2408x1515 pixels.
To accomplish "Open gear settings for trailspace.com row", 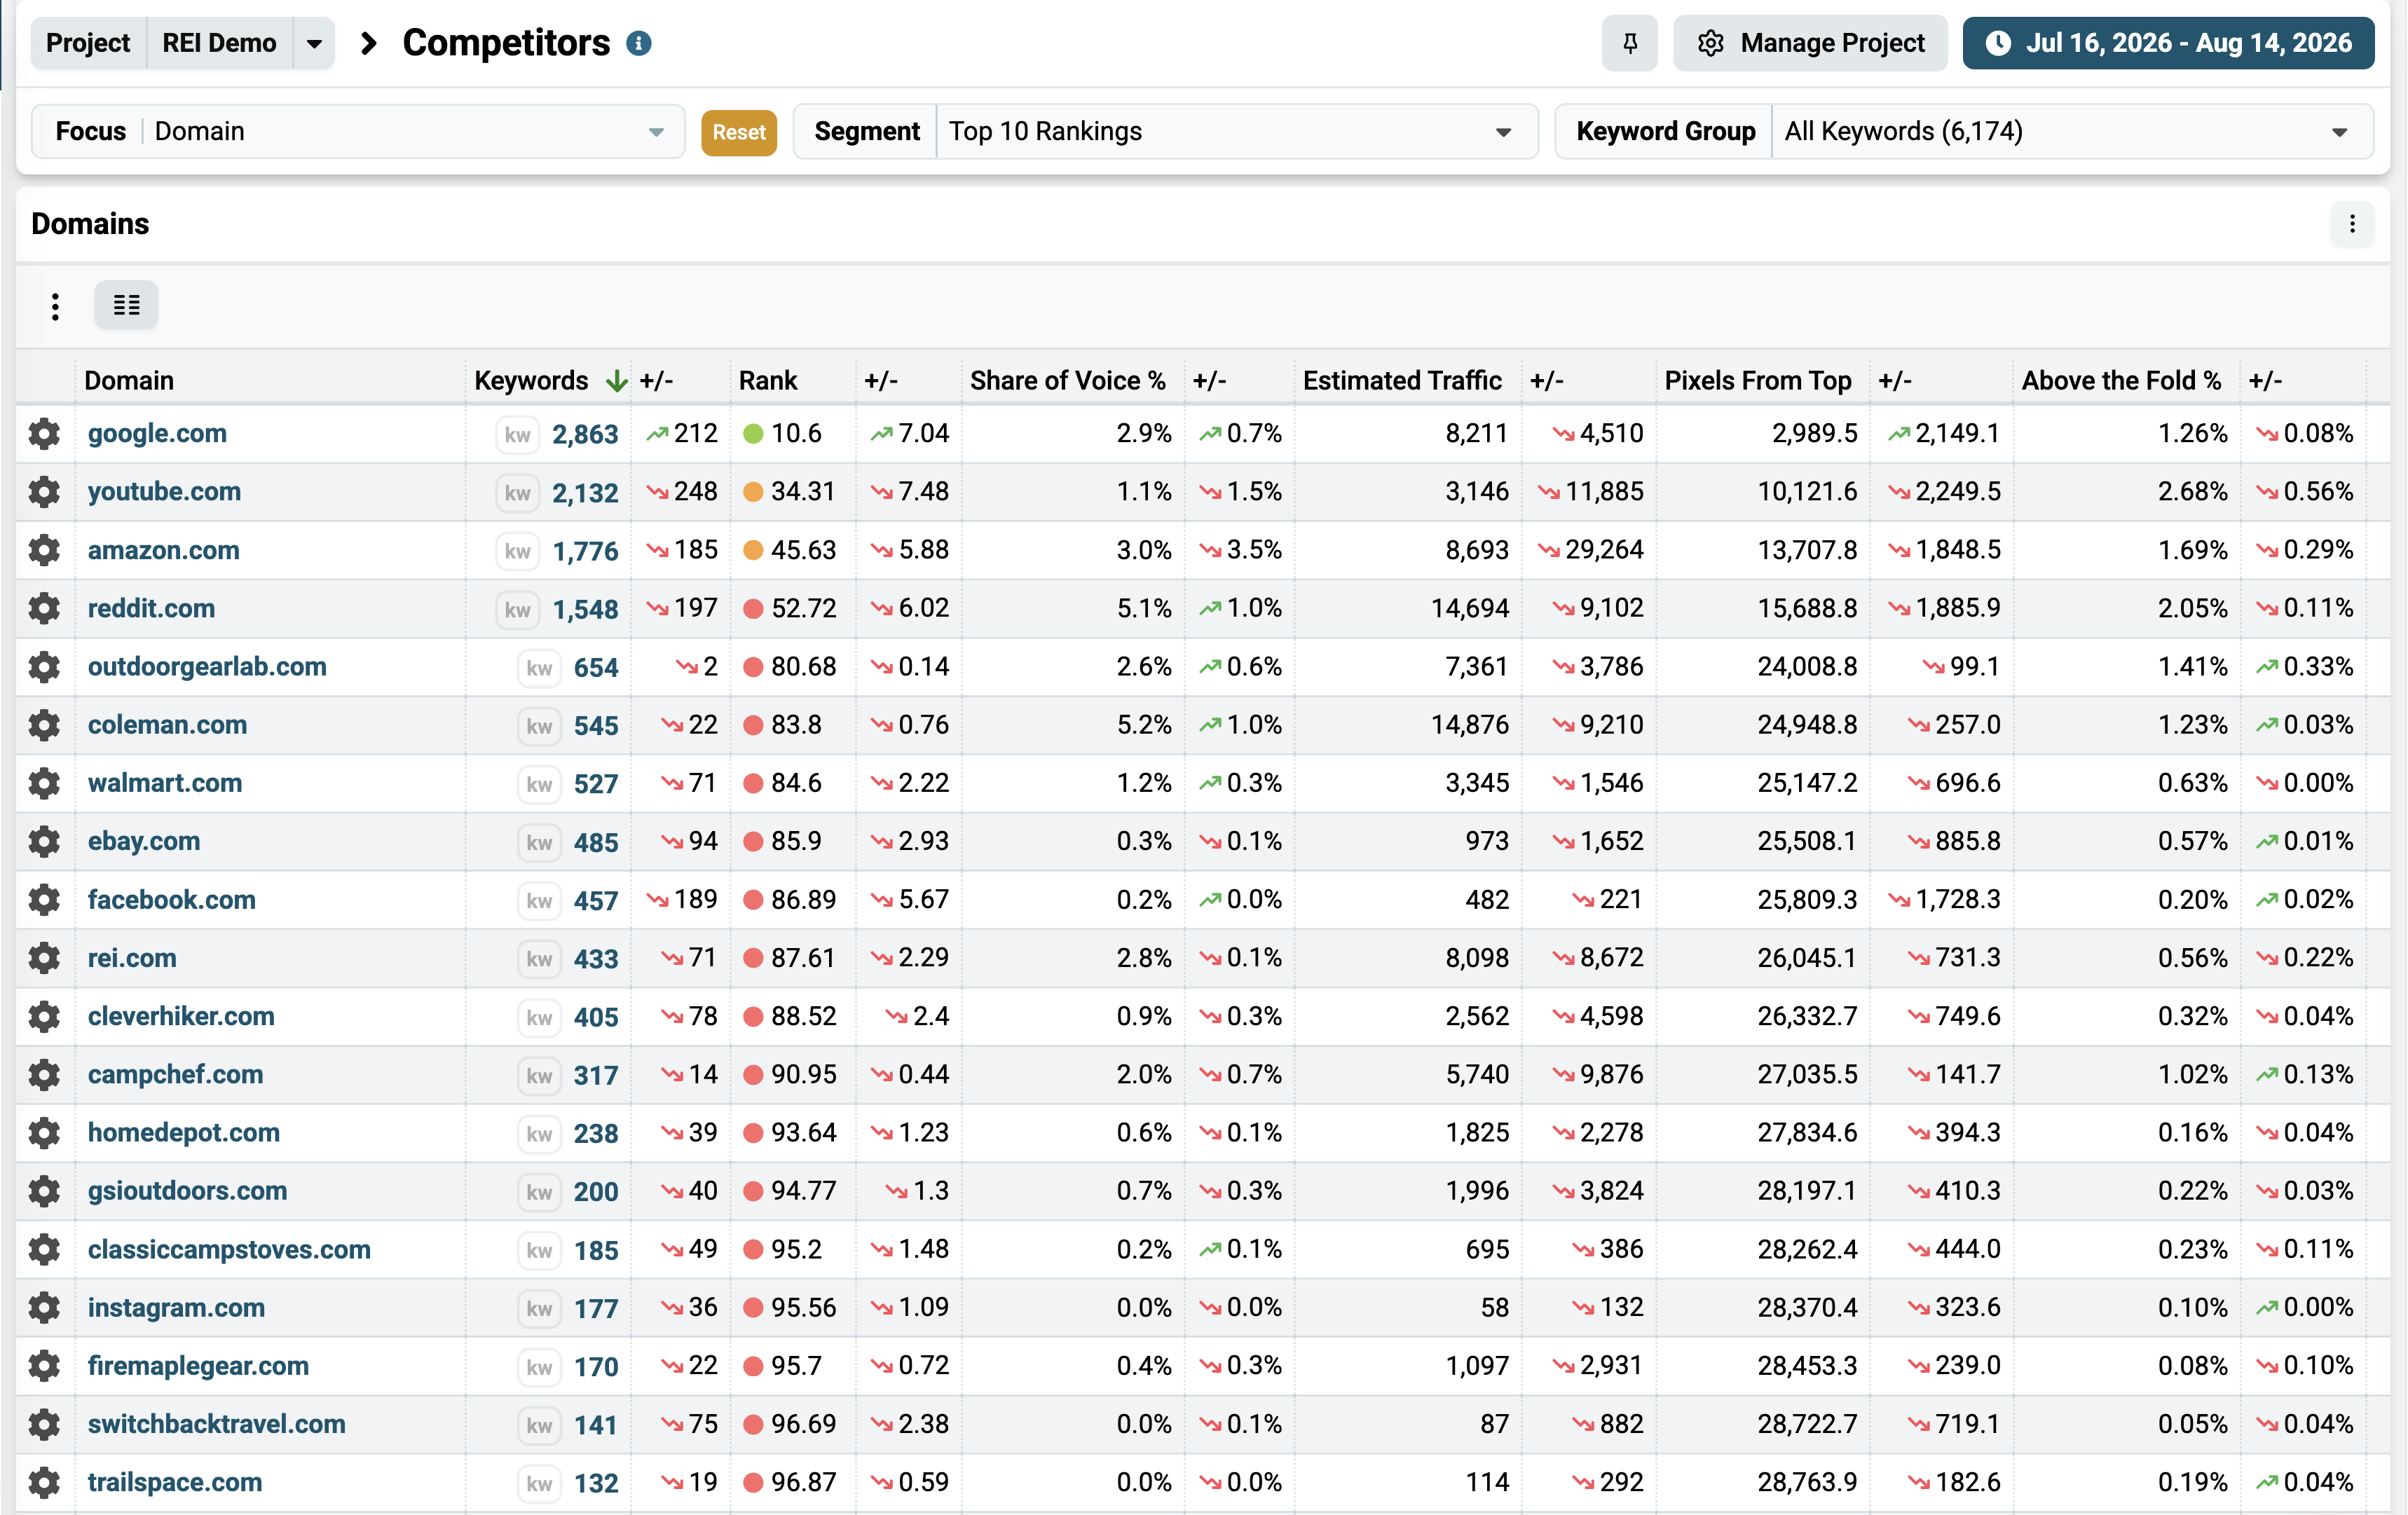I will click(44, 1482).
